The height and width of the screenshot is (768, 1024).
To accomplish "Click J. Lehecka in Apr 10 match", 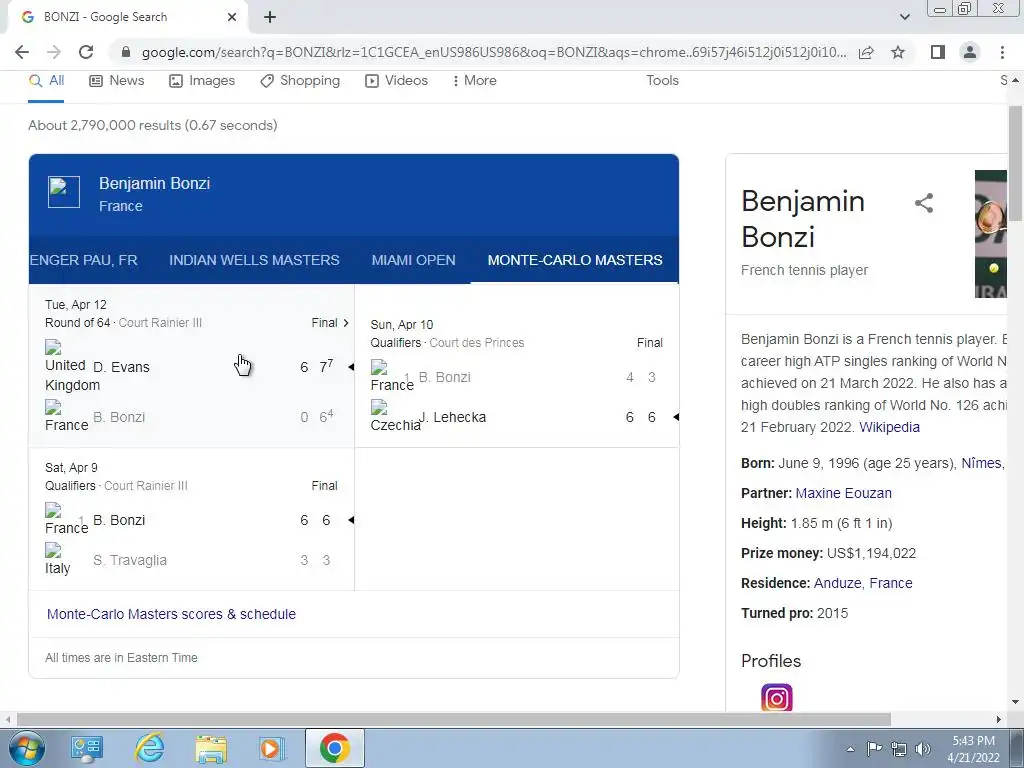I will (x=453, y=417).
